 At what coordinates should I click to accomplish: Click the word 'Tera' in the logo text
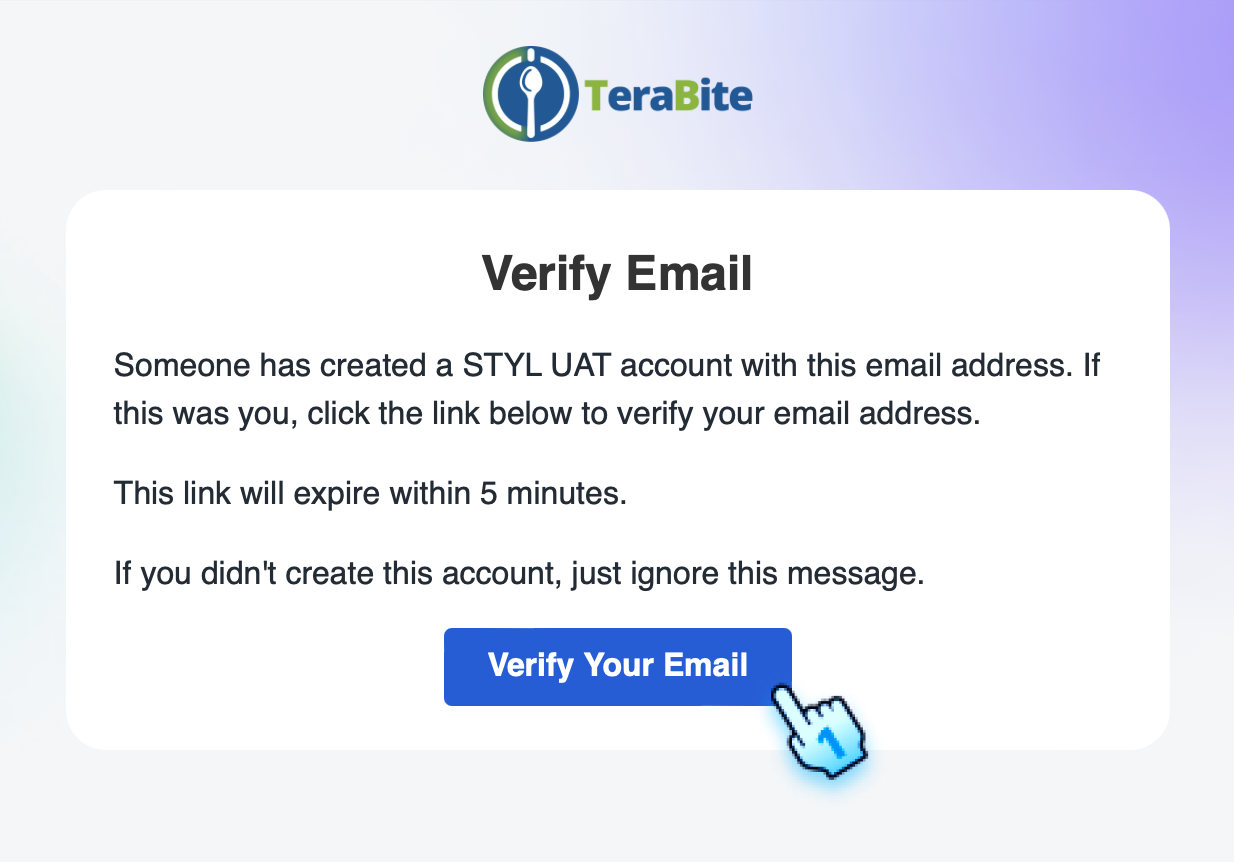pos(631,93)
